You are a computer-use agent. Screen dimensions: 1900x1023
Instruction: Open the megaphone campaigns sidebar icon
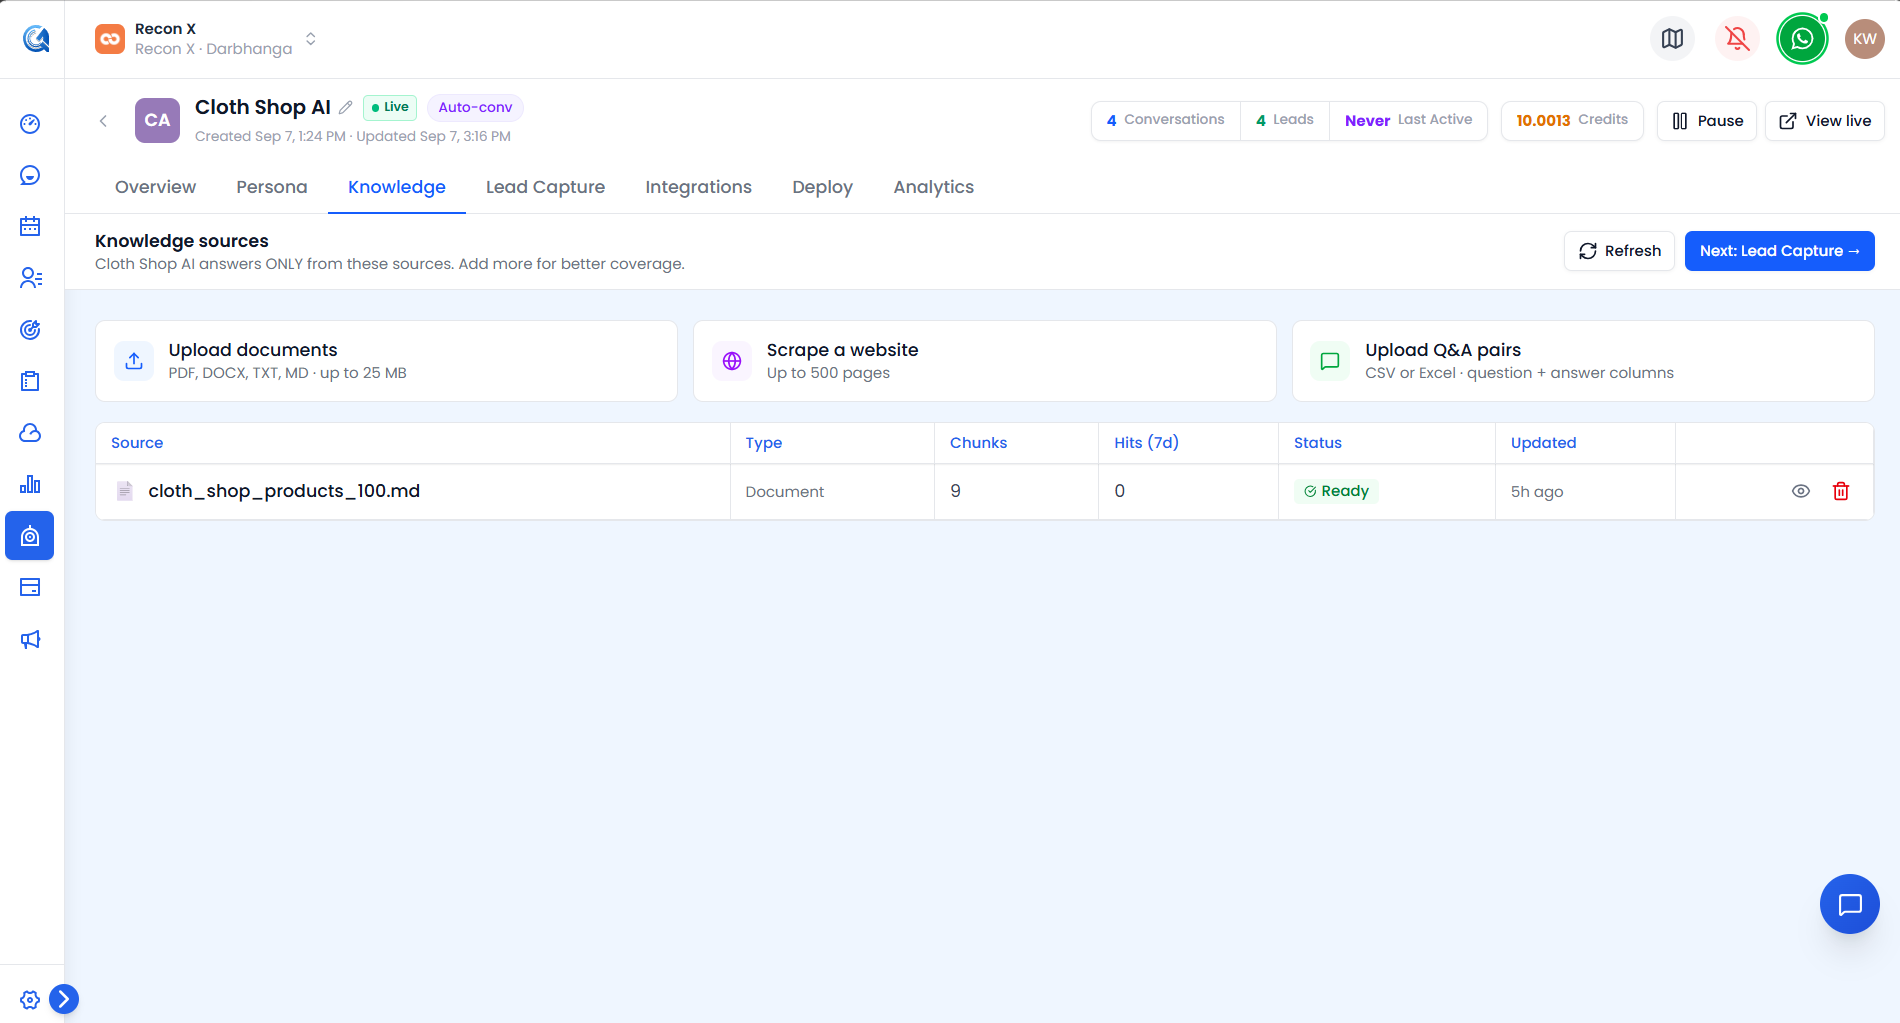[x=30, y=639]
